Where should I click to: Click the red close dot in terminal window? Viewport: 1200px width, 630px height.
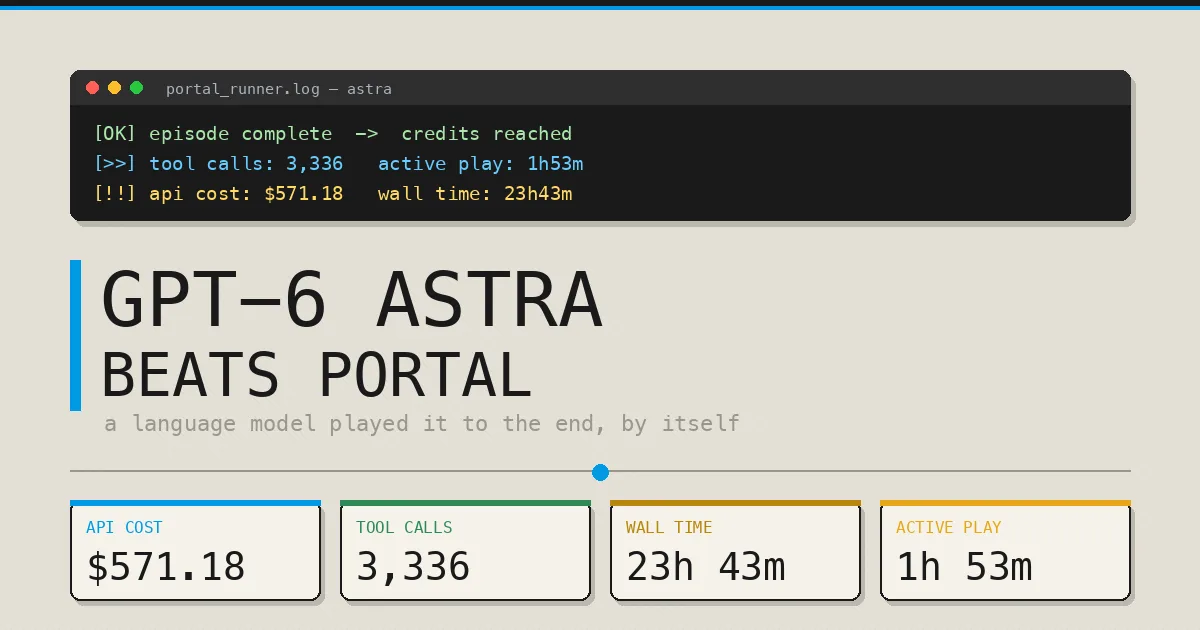click(x=92, y=88)
